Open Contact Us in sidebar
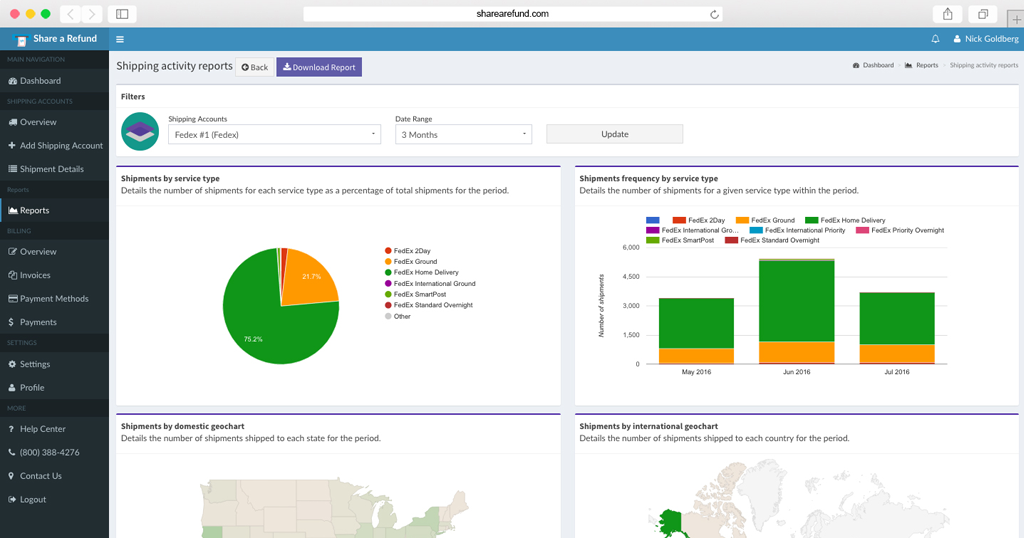Image resolution: width=1024 pixels, height=538 pixels. tap(55, 476)
